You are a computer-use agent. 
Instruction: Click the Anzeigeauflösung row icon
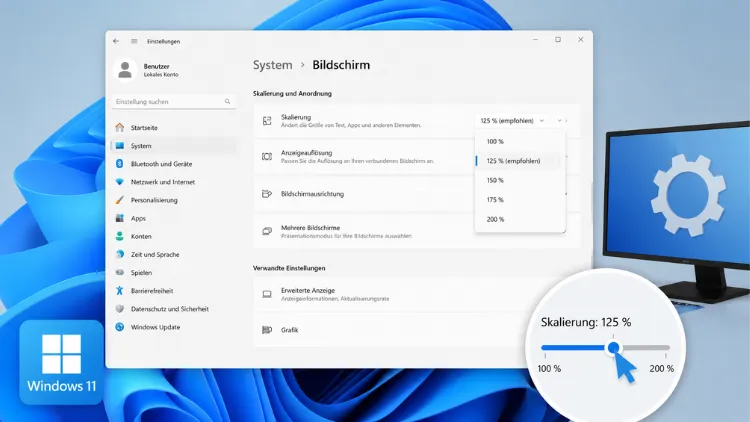coord(267,156)
